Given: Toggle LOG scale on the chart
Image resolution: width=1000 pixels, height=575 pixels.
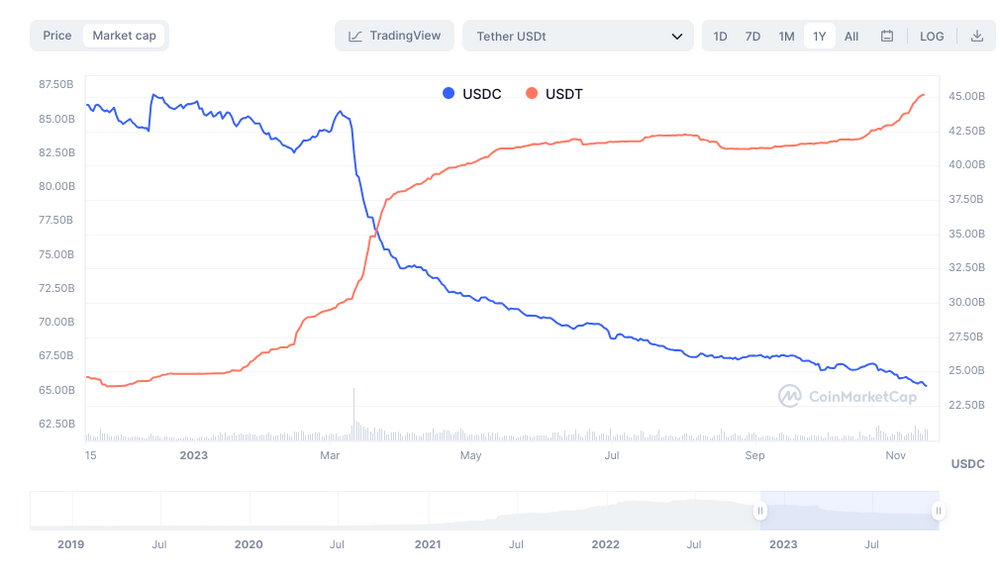Looking at the screenshot, I should 932,36.
